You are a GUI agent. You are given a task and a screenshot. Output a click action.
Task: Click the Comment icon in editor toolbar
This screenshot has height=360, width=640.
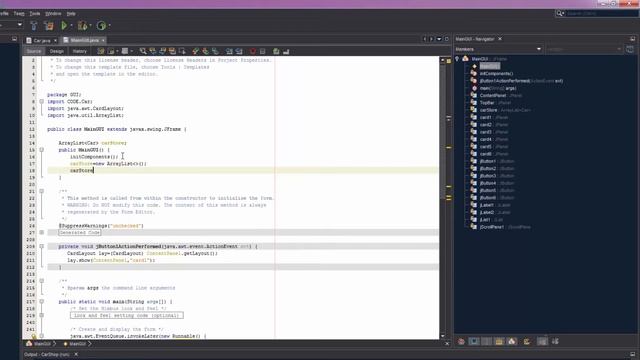276,51
